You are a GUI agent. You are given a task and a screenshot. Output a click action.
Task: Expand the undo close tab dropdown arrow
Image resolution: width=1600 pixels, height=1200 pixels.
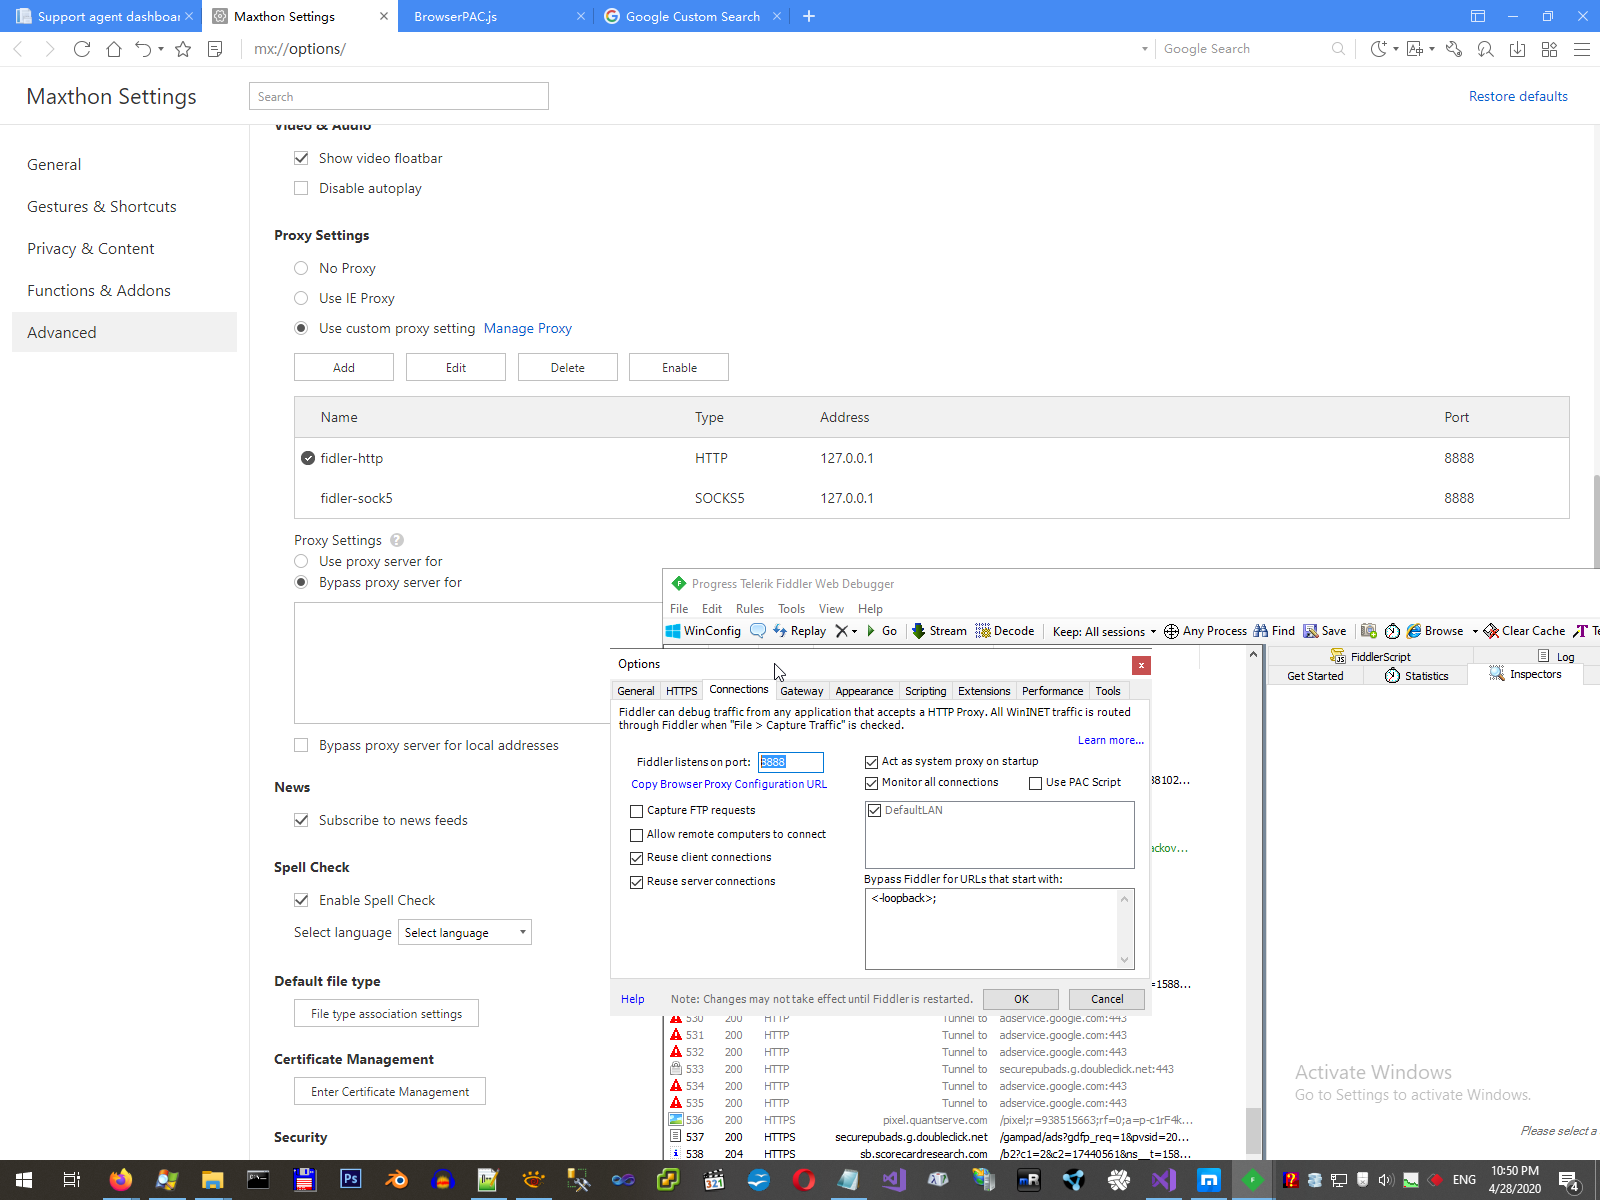(161, 49)
